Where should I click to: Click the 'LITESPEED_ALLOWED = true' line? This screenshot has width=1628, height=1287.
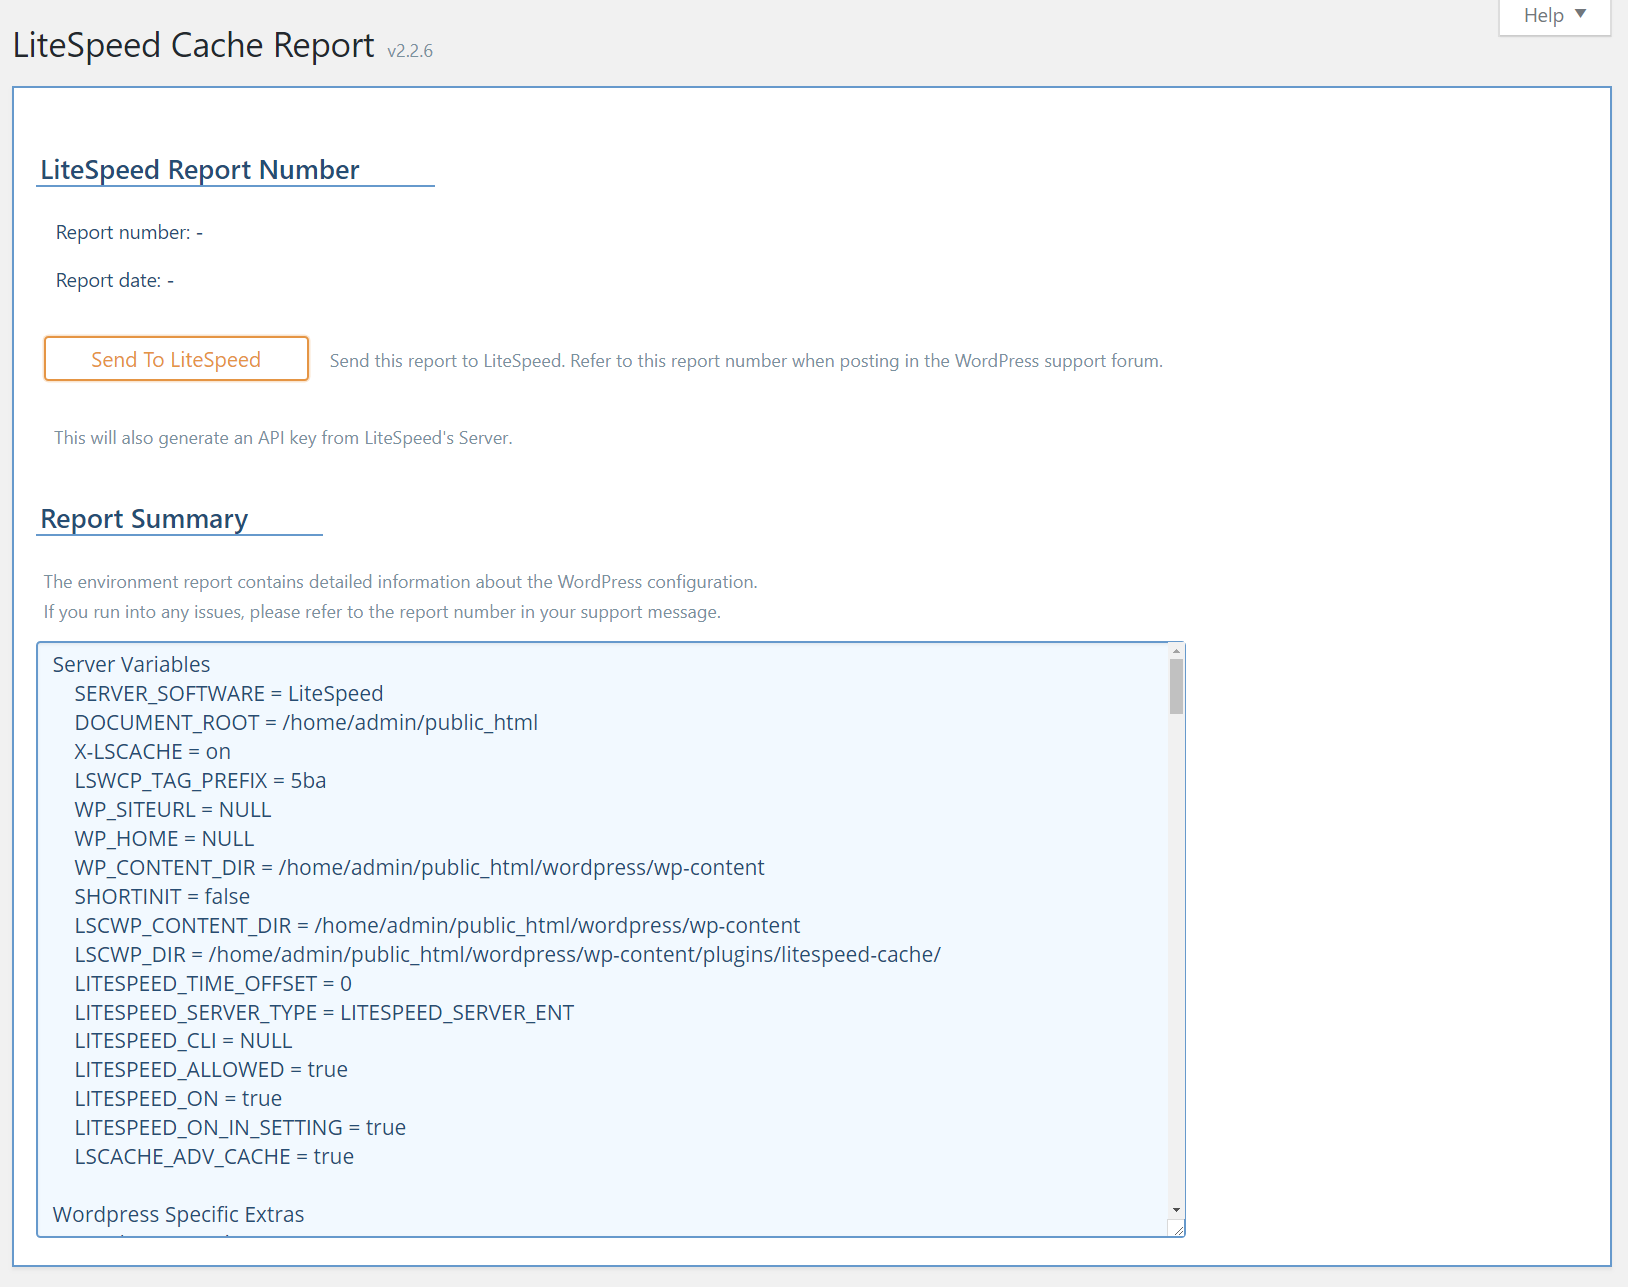[211, 1071]
